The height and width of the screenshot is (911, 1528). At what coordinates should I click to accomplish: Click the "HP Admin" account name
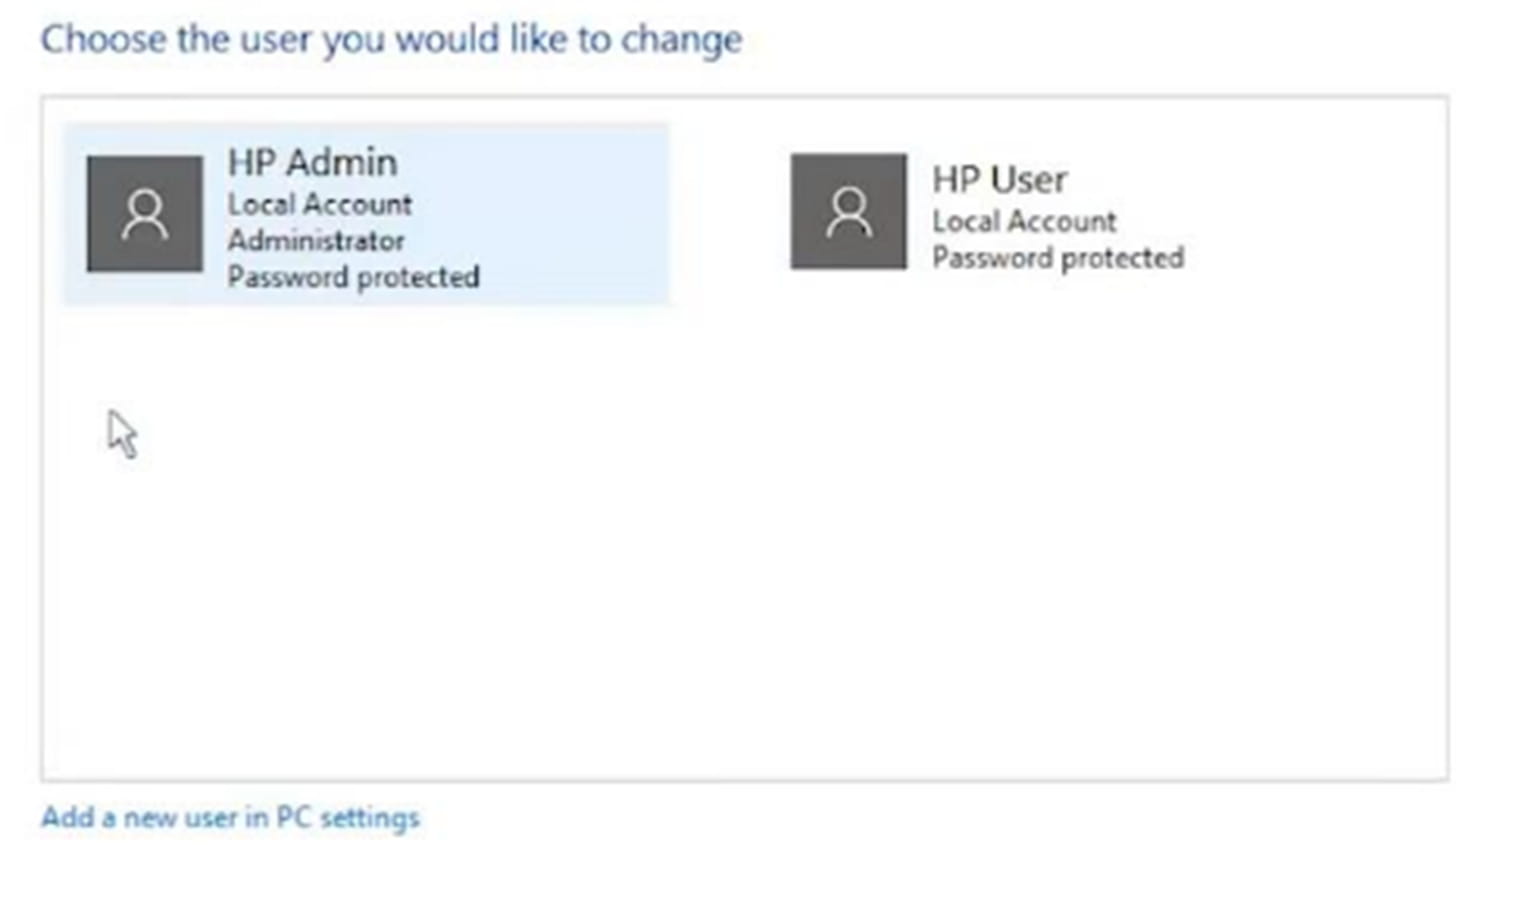(312, 162)
